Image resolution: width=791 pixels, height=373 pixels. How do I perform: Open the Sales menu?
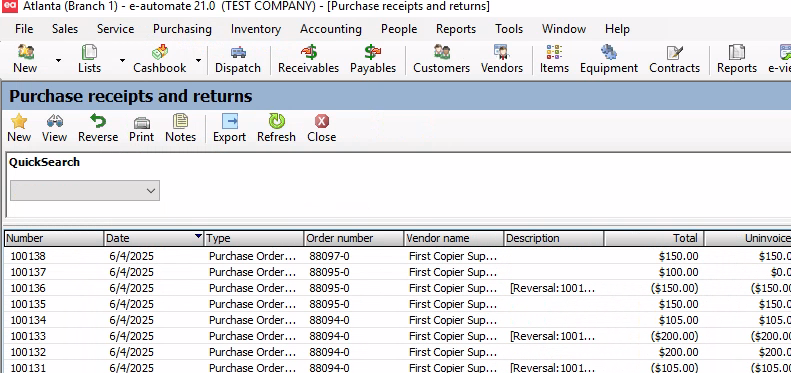coord(65,29)
